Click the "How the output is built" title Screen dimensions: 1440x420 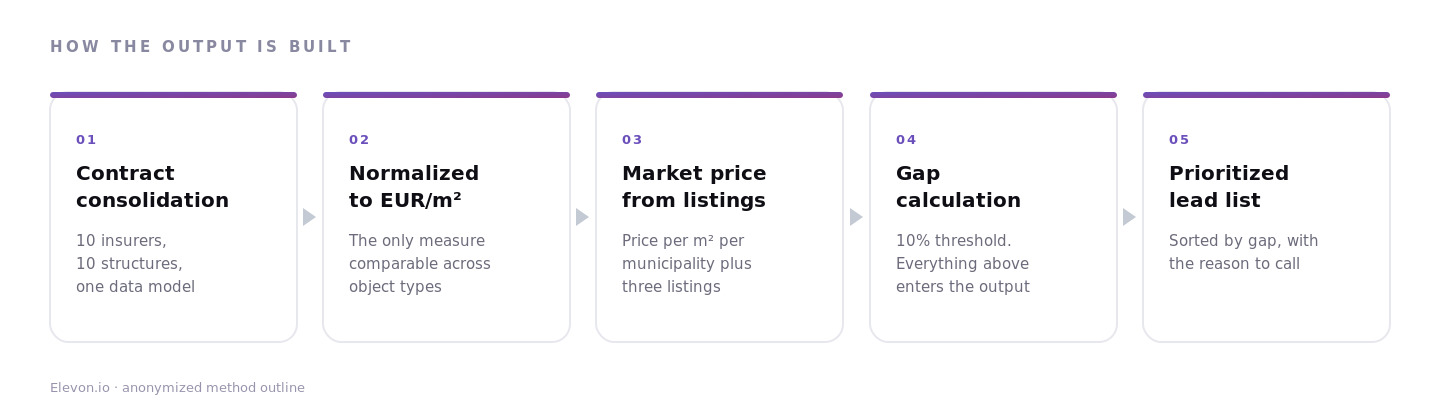coord(201,47)
